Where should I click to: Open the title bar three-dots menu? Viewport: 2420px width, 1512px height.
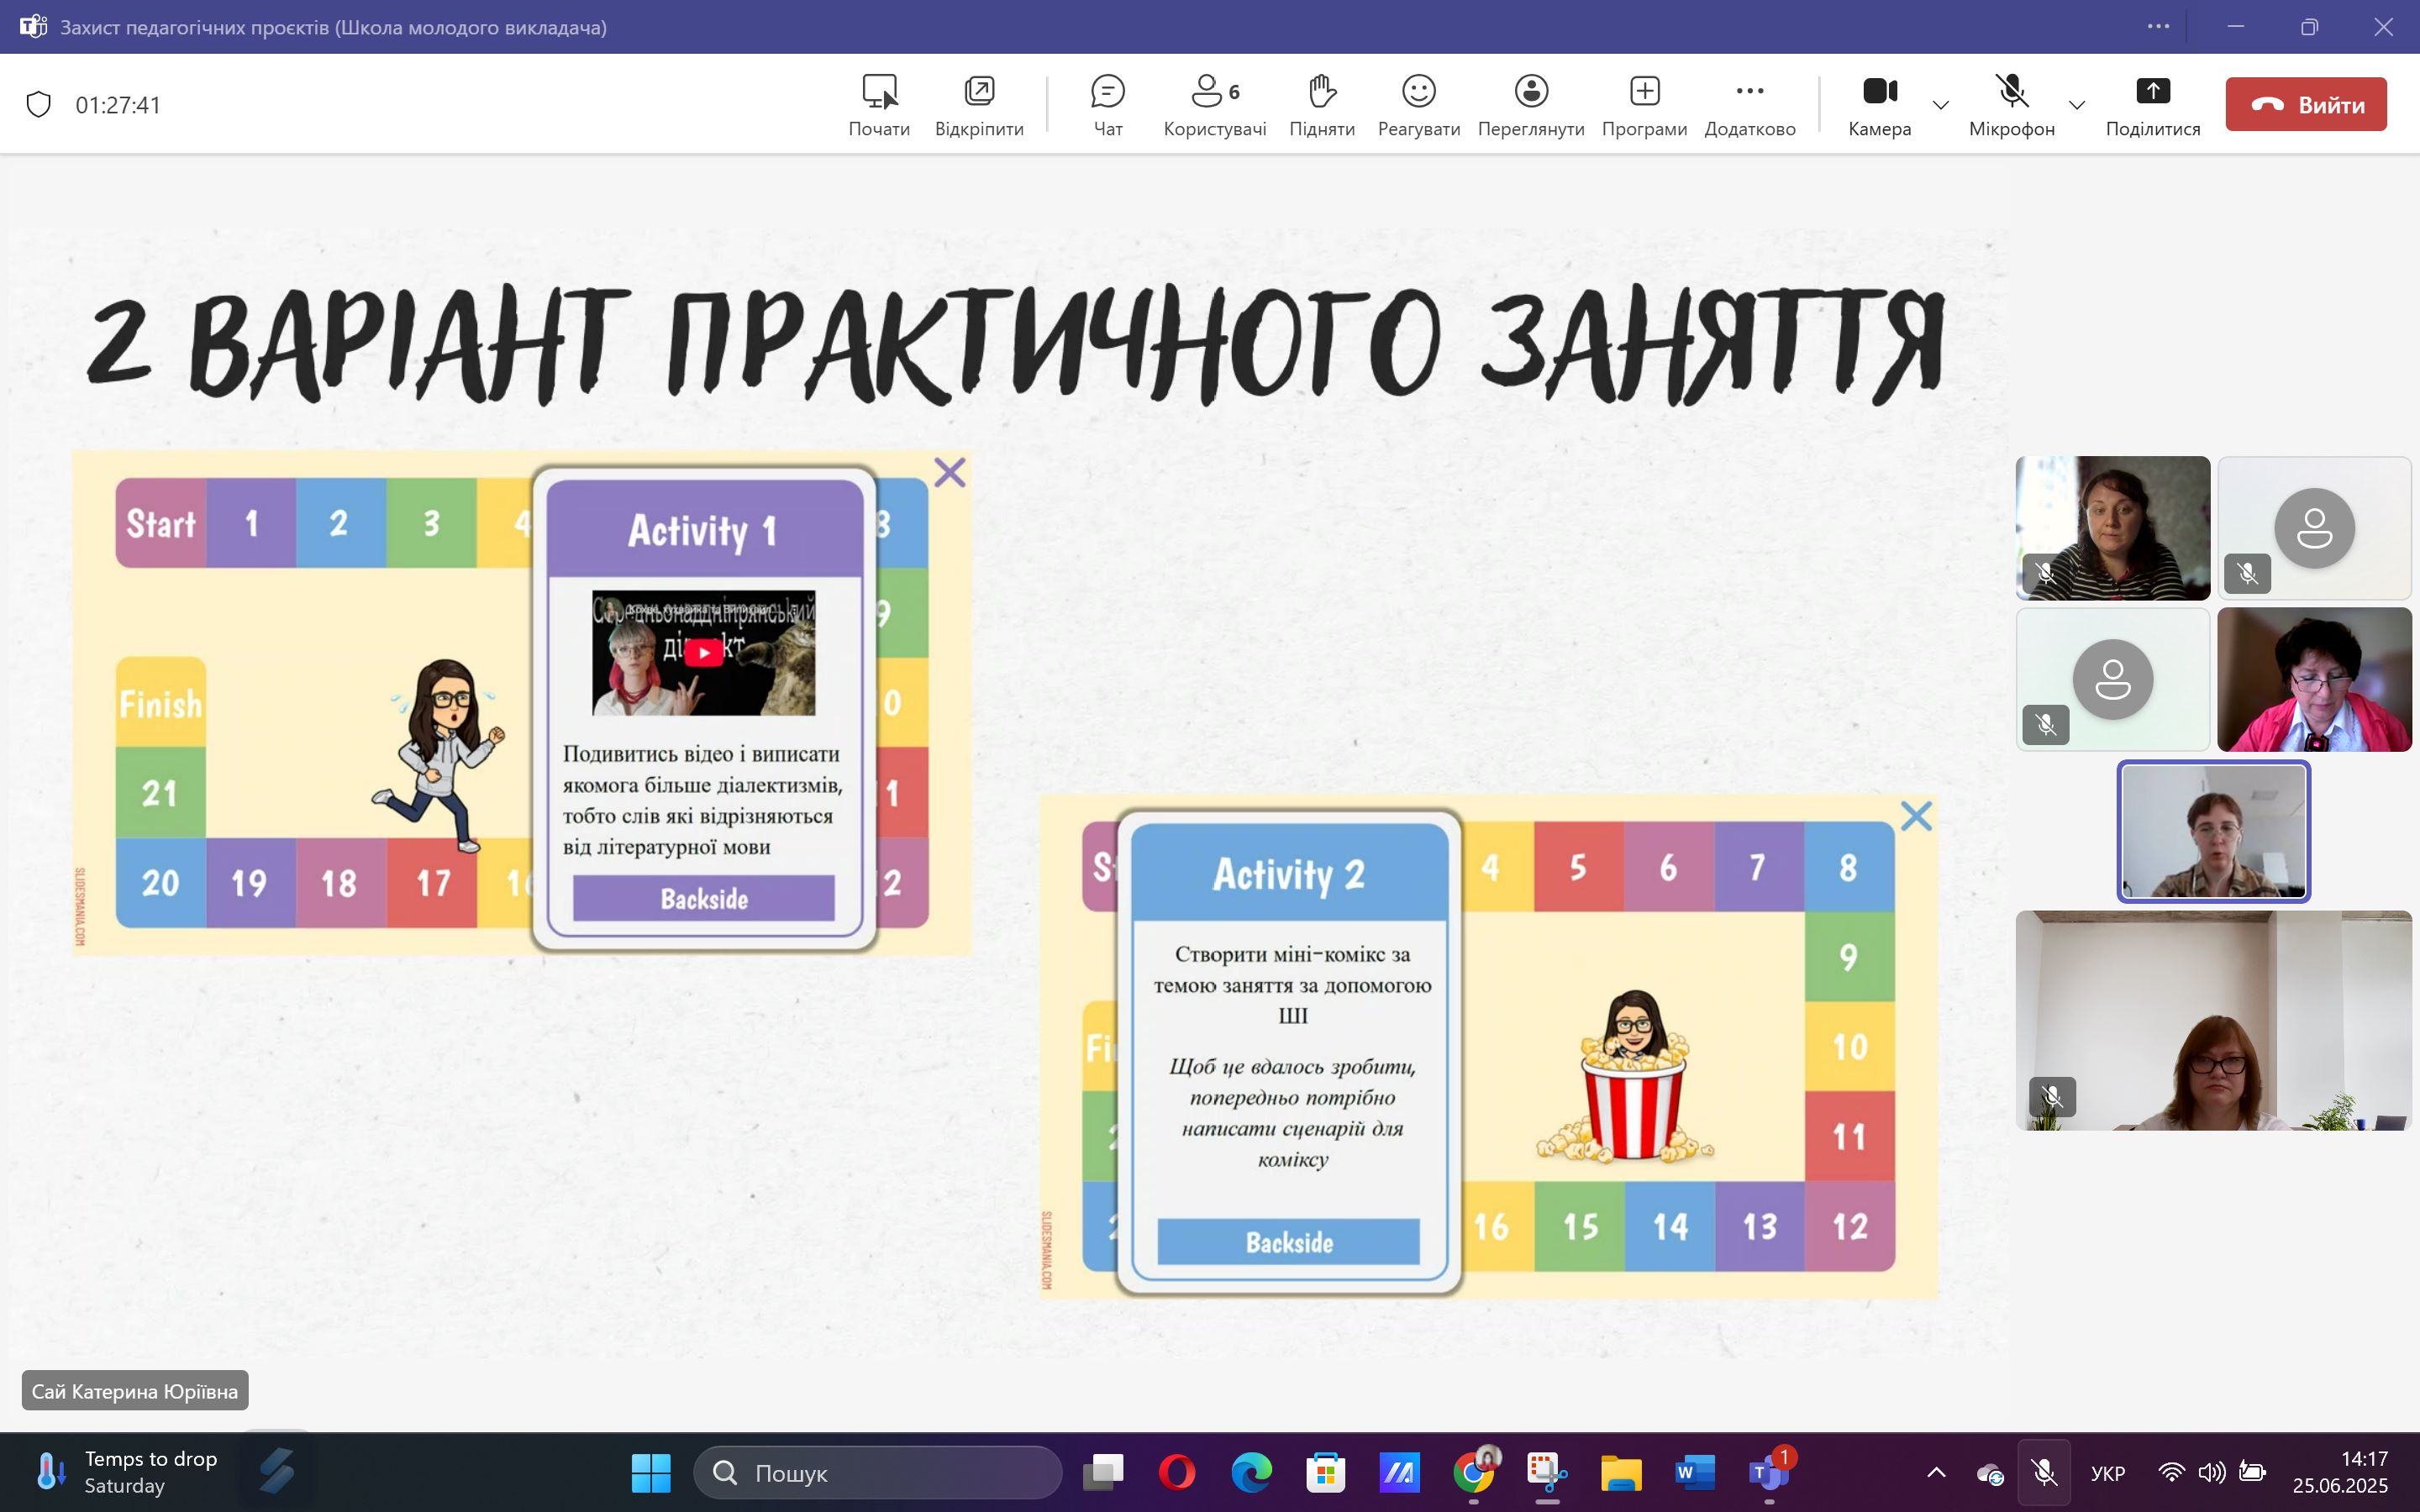tap(2158, 27)
